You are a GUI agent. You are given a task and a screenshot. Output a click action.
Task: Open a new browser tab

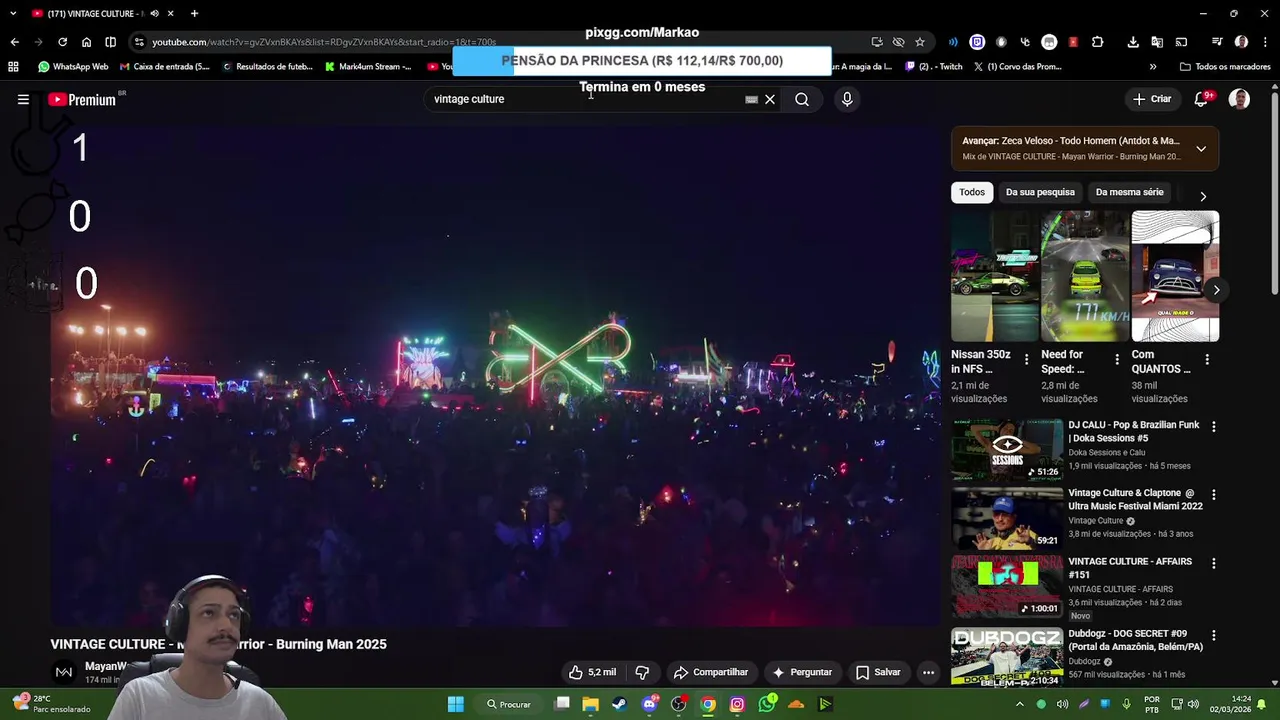tap(194, 13)
